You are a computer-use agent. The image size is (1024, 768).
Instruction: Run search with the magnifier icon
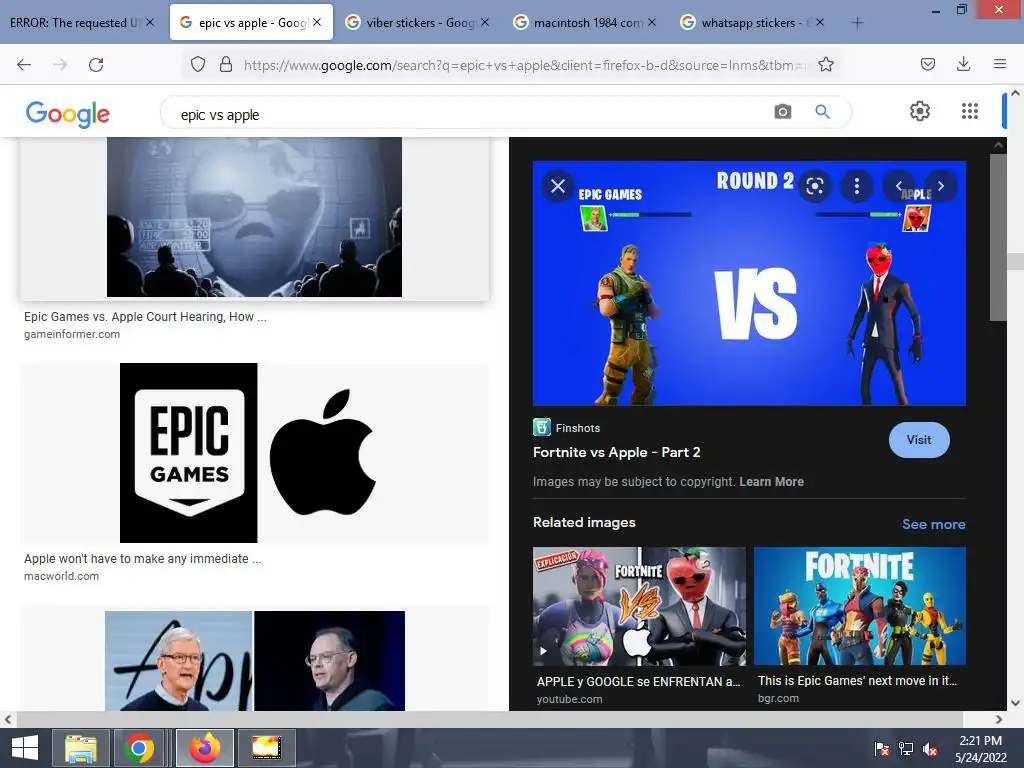pyautogui.click(x=822, y=112)
